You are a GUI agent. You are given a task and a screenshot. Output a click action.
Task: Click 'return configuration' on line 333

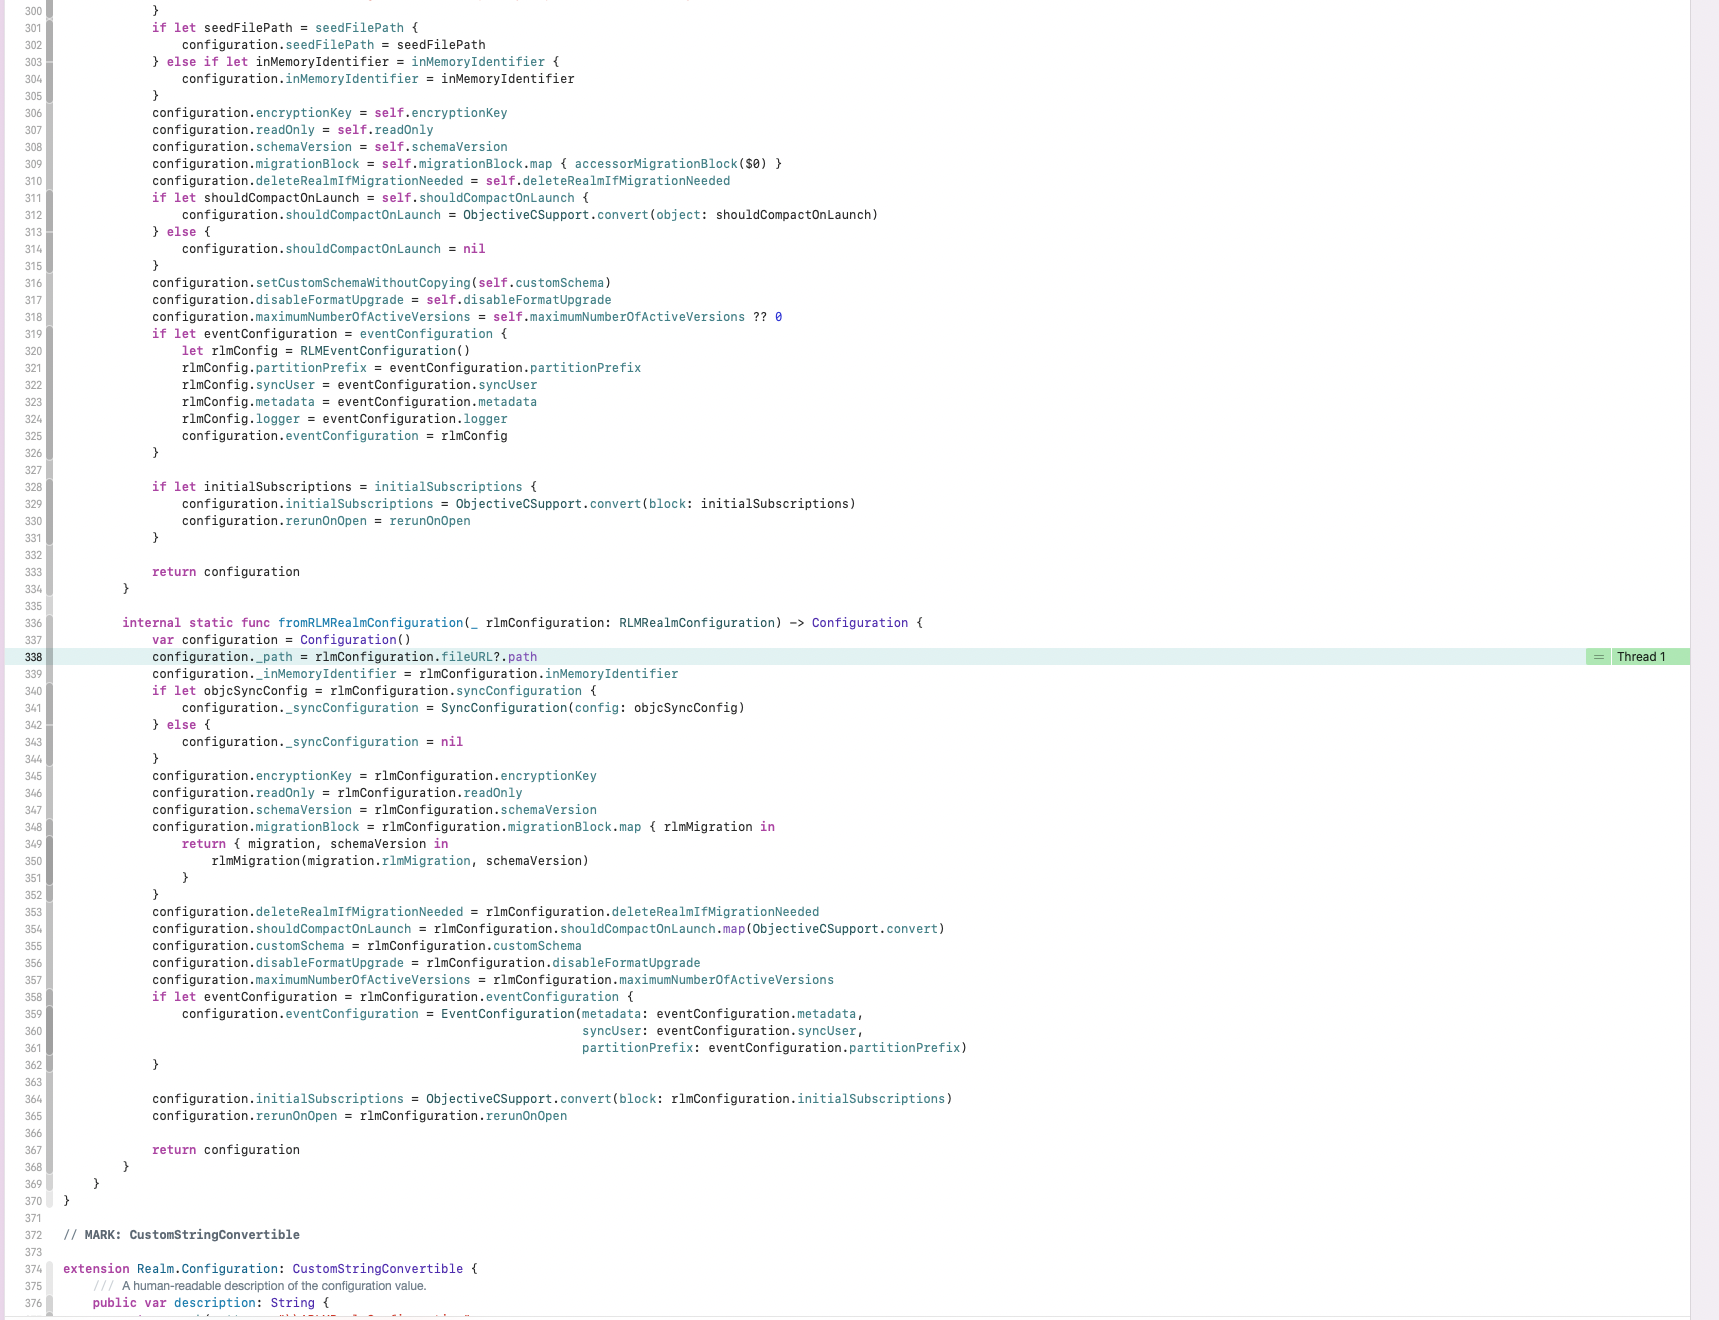pyautogui.click(x=226, y=572)
